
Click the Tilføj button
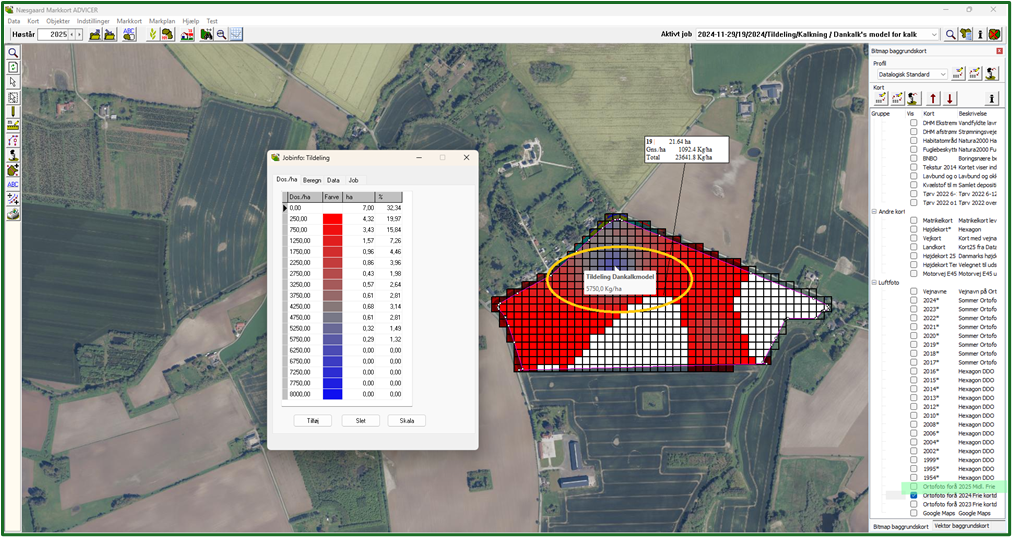point(313,421)
